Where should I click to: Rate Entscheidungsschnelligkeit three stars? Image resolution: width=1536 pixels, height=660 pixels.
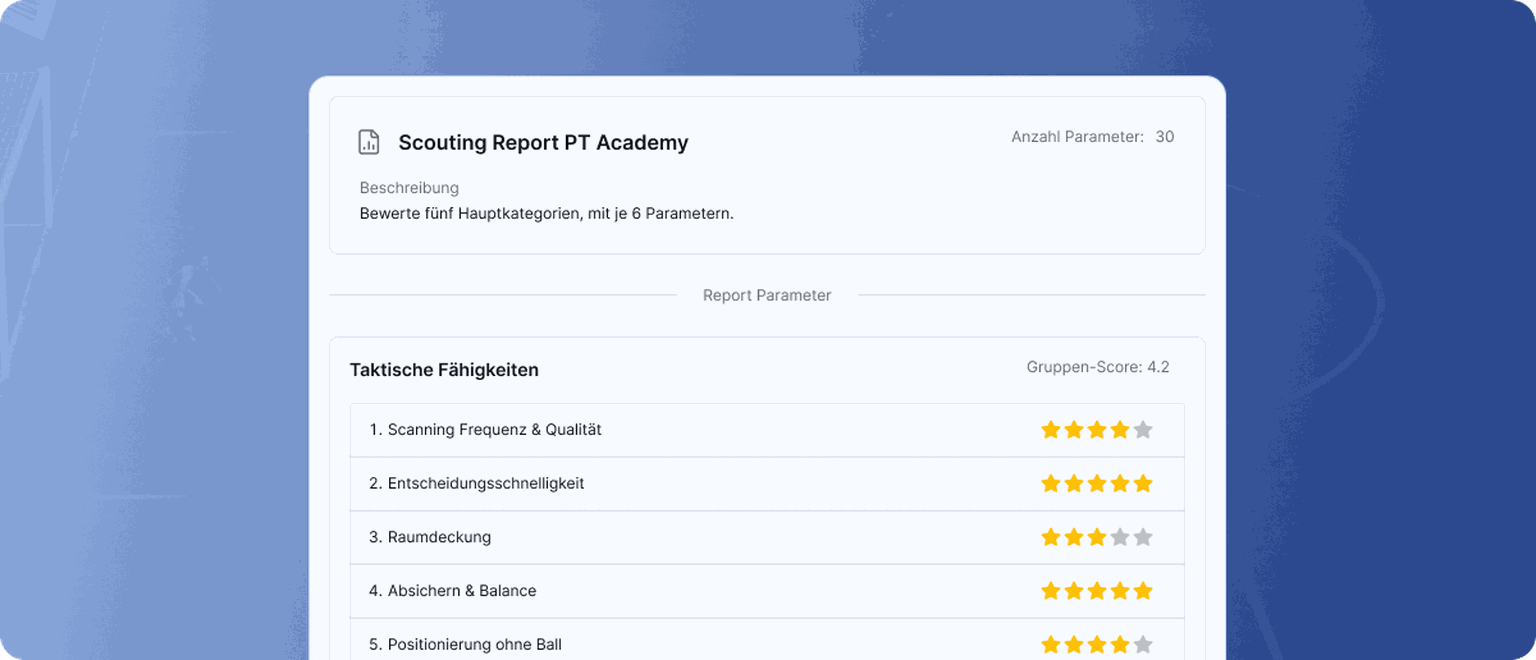point(1097,484)
